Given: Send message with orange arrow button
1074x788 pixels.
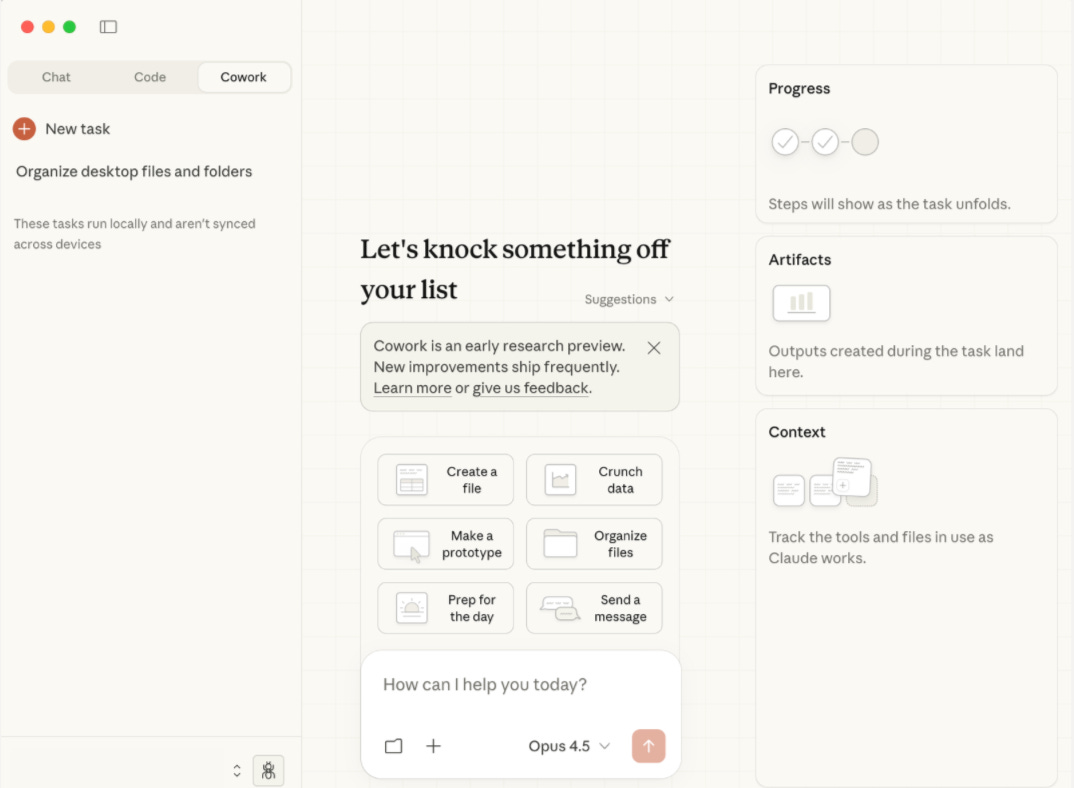Looking at the screenshot, I should [x=649, y=746].
